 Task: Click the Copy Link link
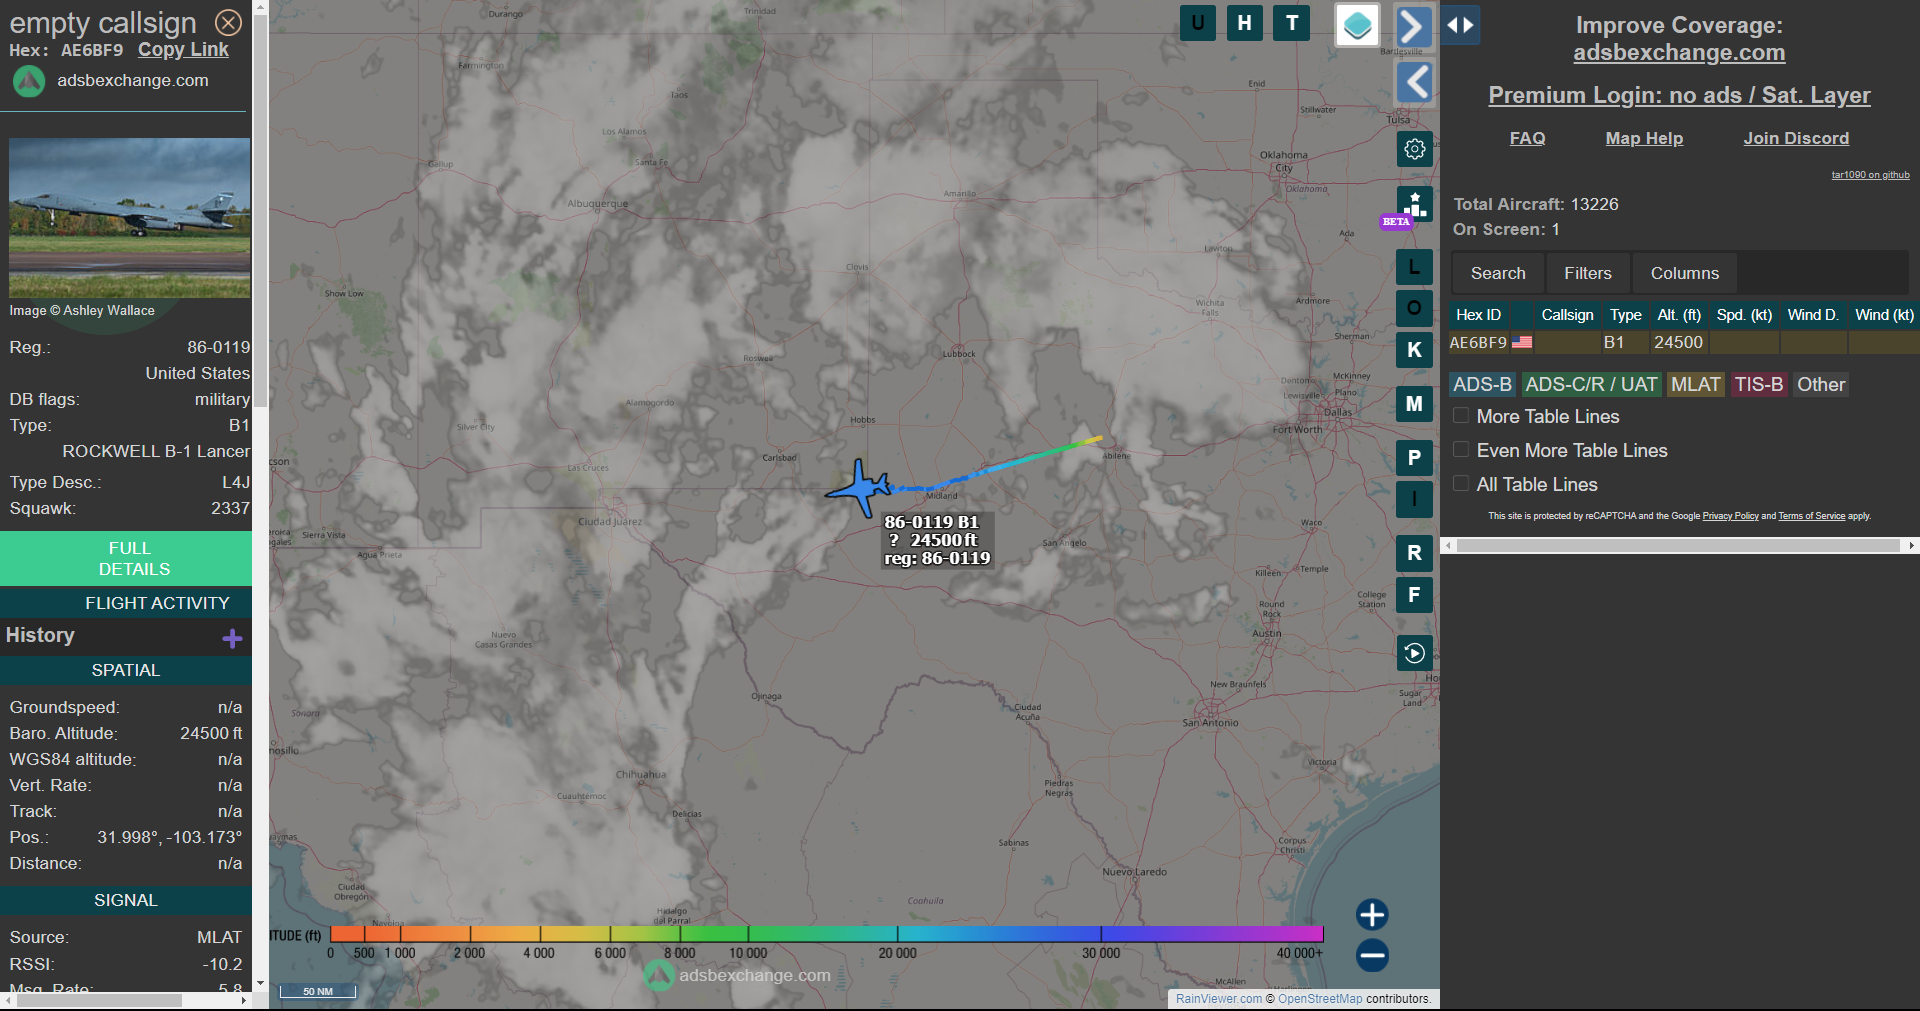tap(183, 50)
